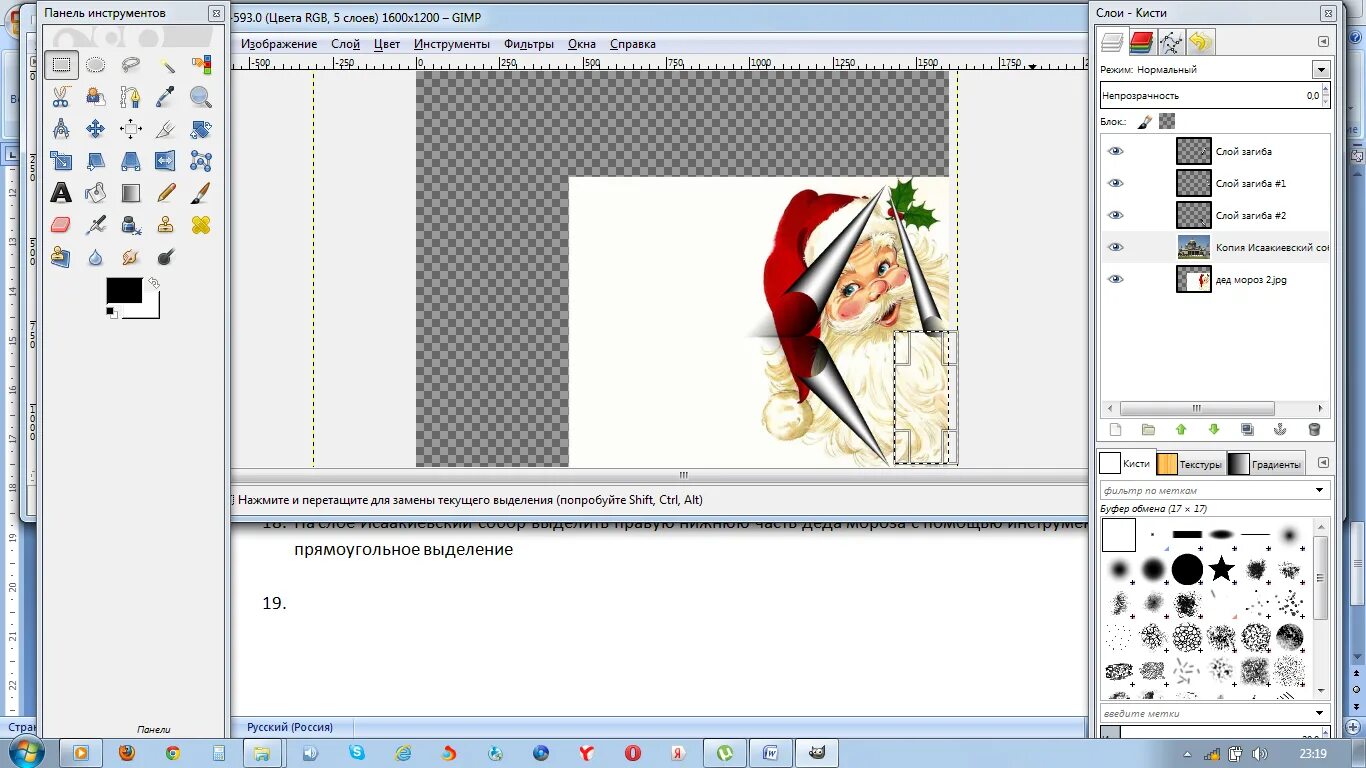Select the Free Select lasso tool

[130, 65]
